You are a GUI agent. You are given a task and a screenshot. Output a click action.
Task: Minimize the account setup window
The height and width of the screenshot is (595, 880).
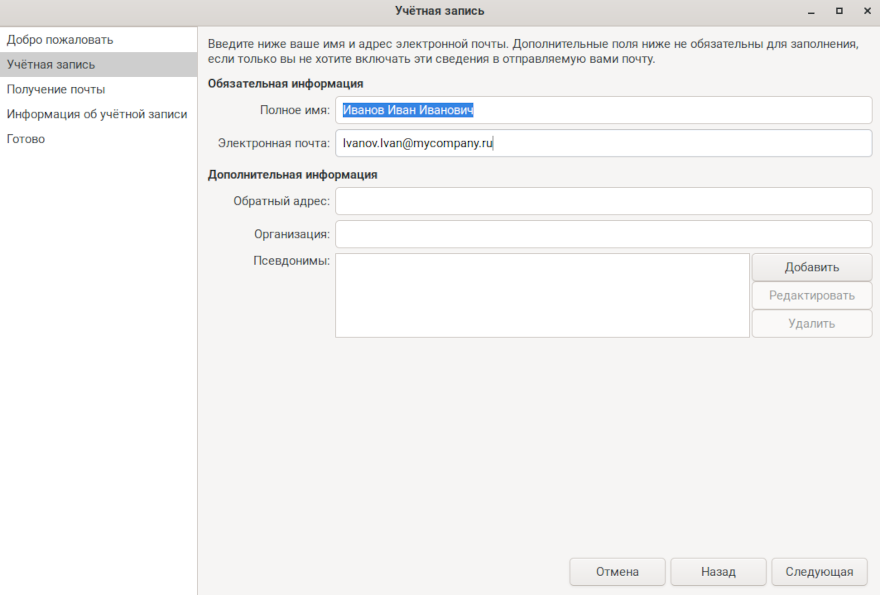[810, 11]
